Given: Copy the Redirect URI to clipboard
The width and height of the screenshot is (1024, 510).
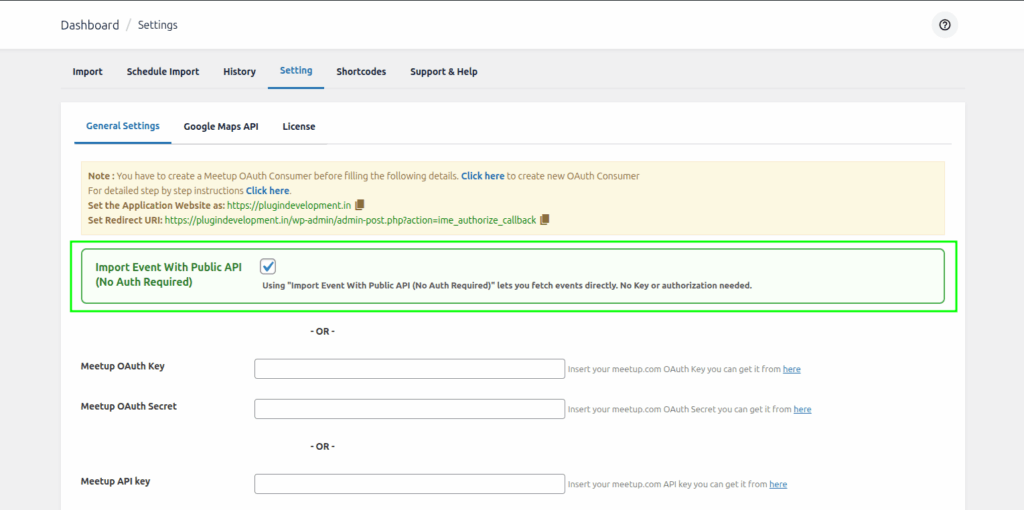Looking at the screenshot, I should tap(545, 220).
